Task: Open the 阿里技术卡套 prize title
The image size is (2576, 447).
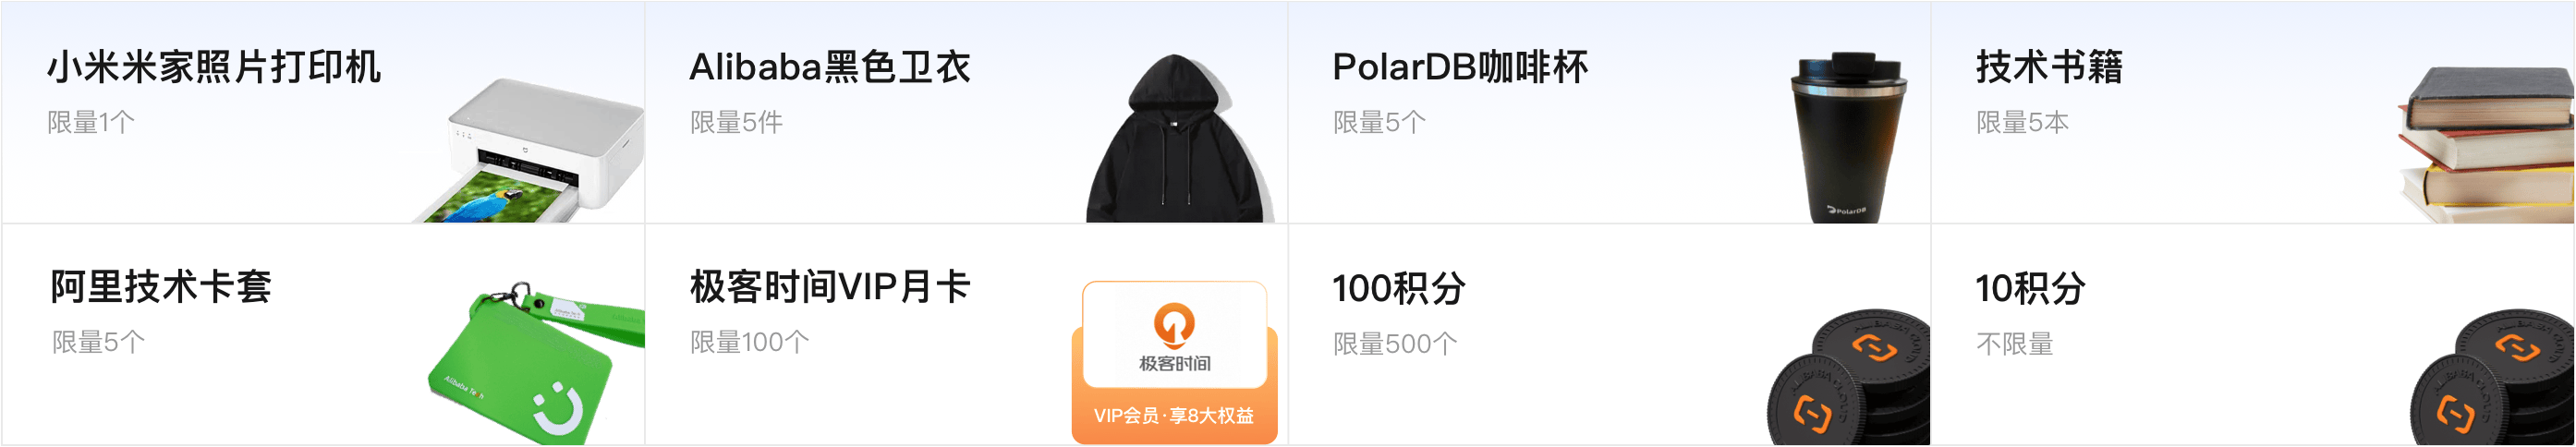Action: (161, 287)
